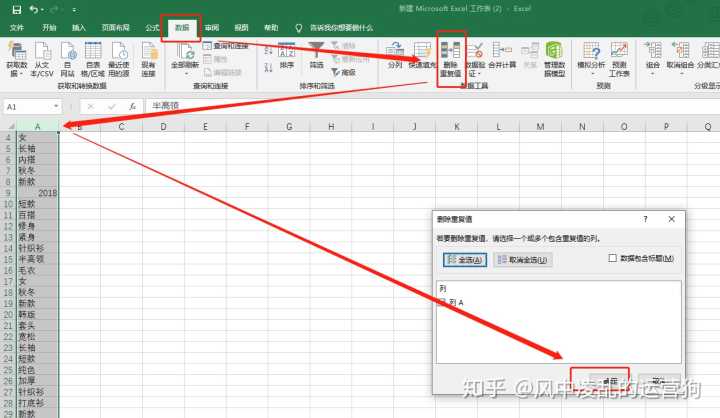The image size is (720, 418).
Task: Open the Get Data (获取数据) dropdown
Action: click(x=16, y=60)
